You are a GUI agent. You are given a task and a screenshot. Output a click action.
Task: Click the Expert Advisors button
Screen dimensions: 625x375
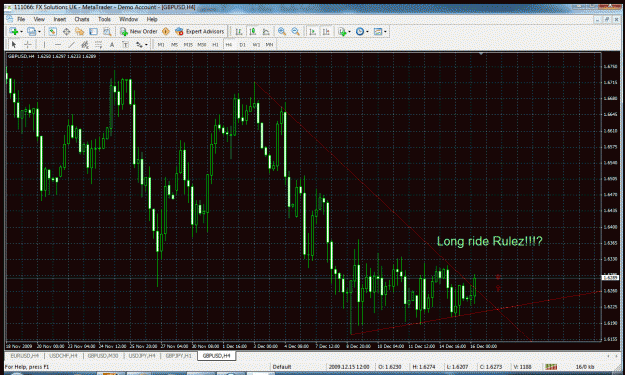200,31
